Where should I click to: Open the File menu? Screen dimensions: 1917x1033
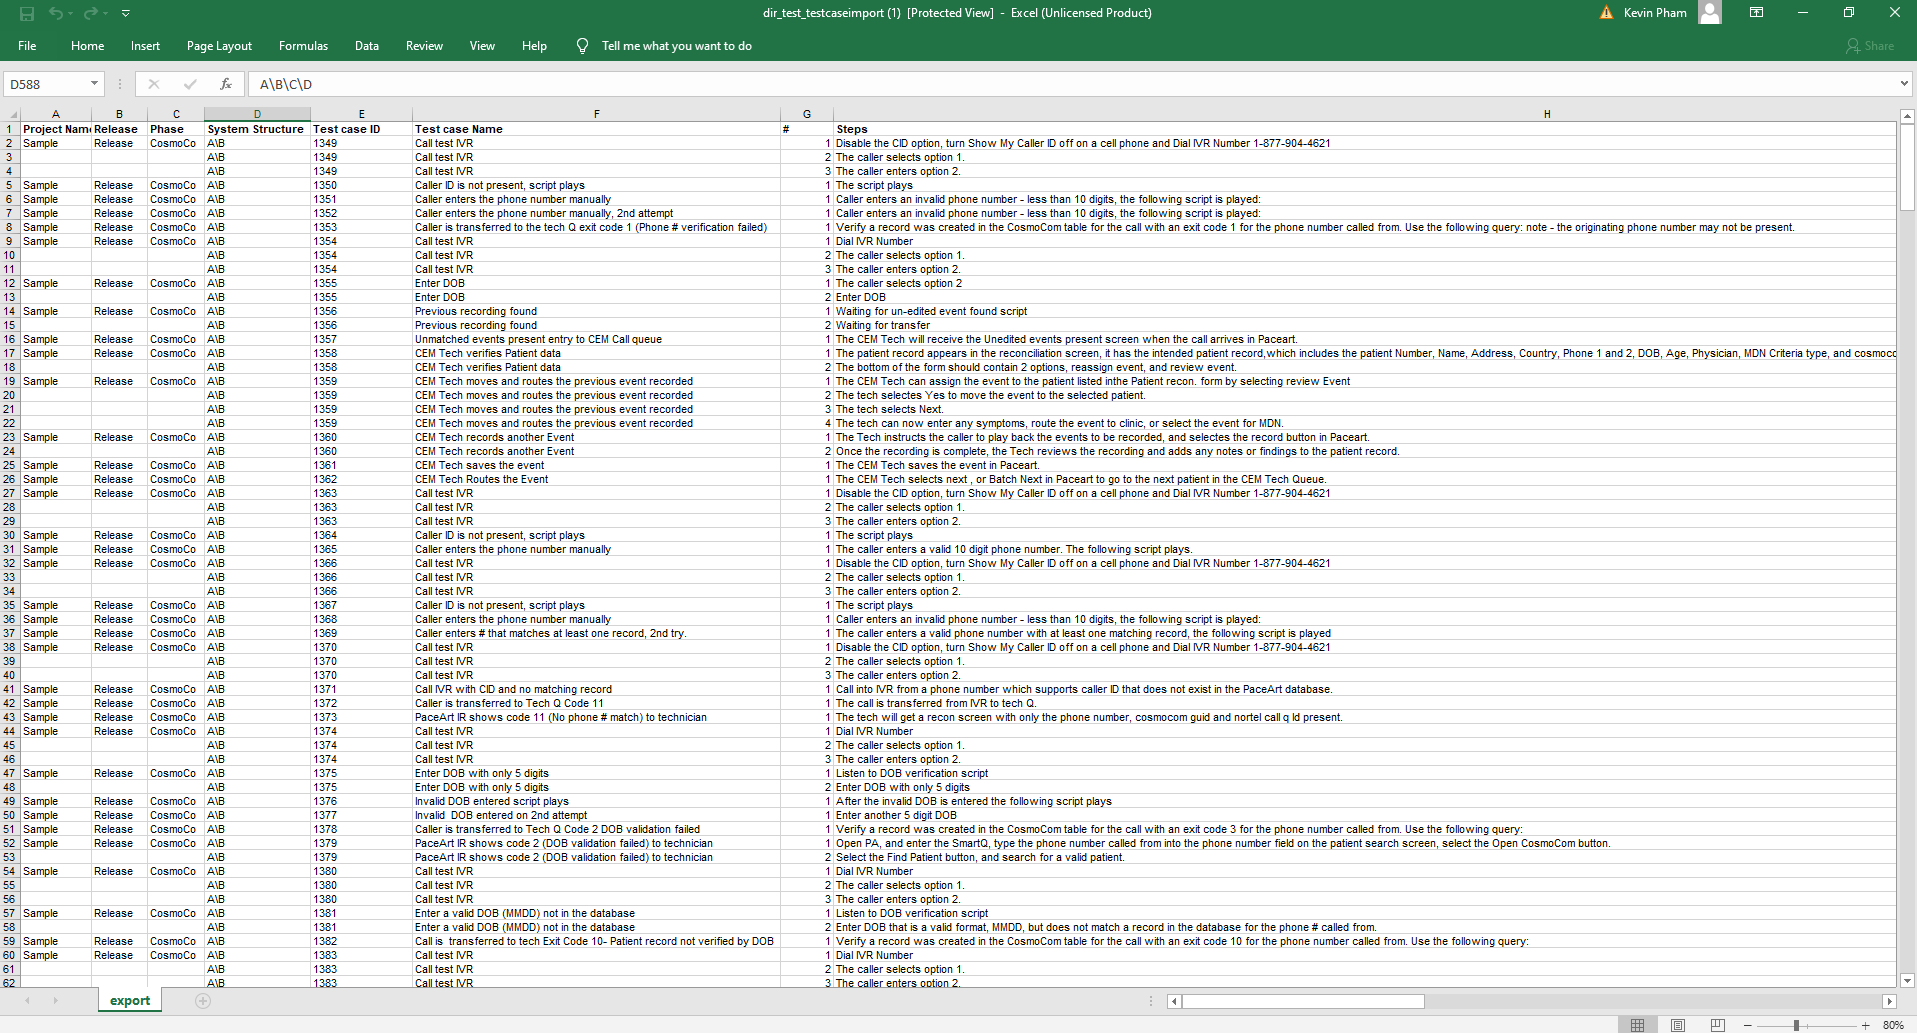point(27,46)
